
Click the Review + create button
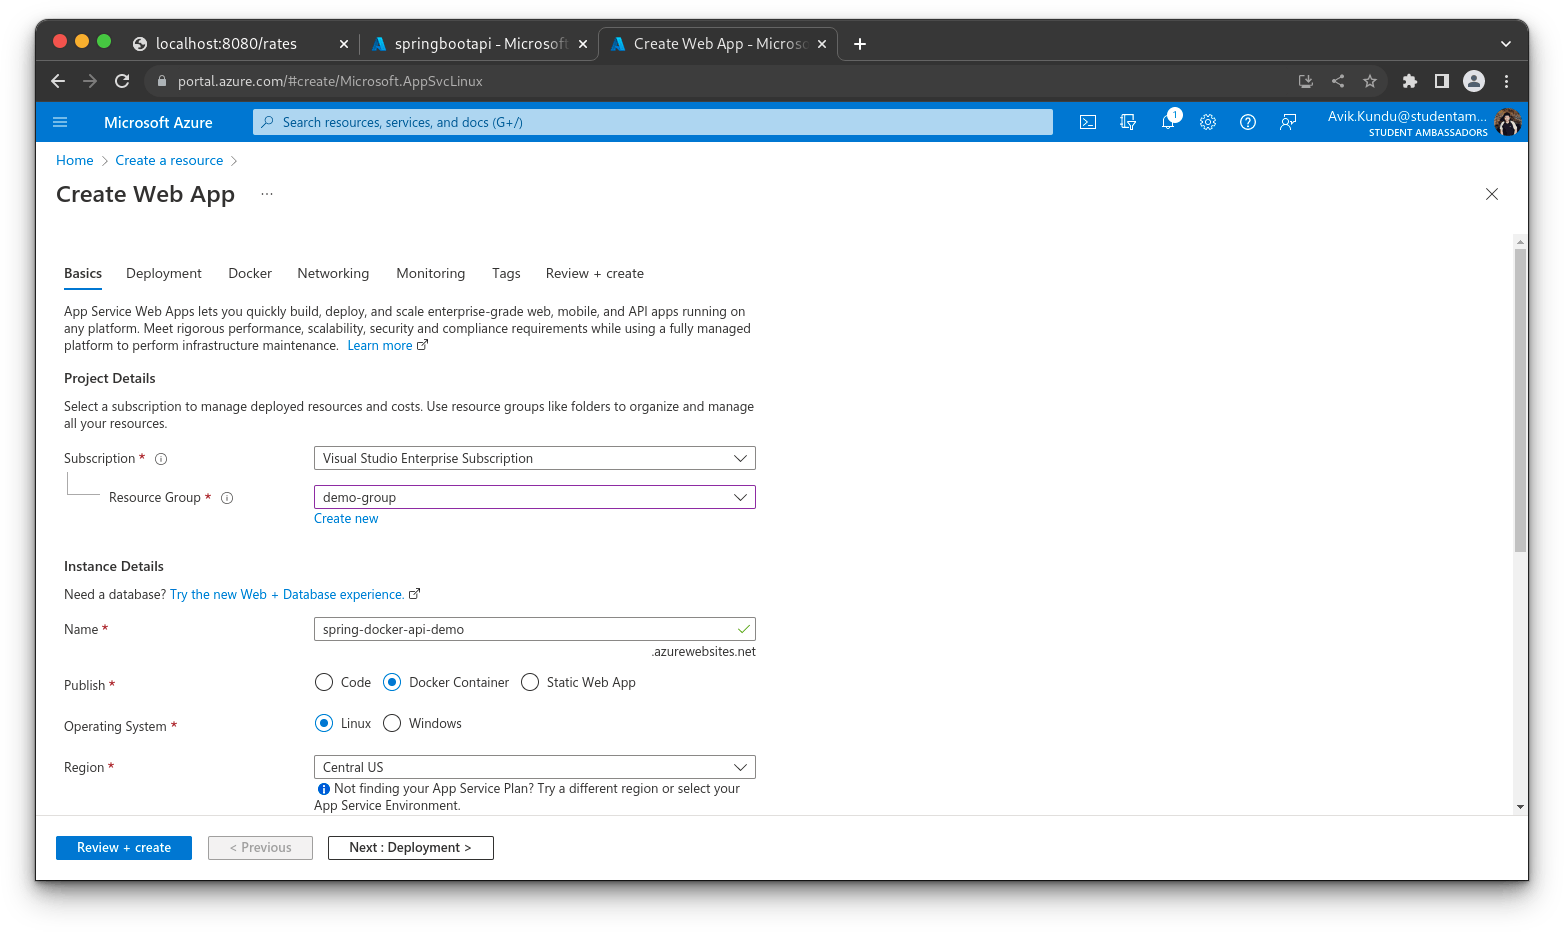(123, 847)
